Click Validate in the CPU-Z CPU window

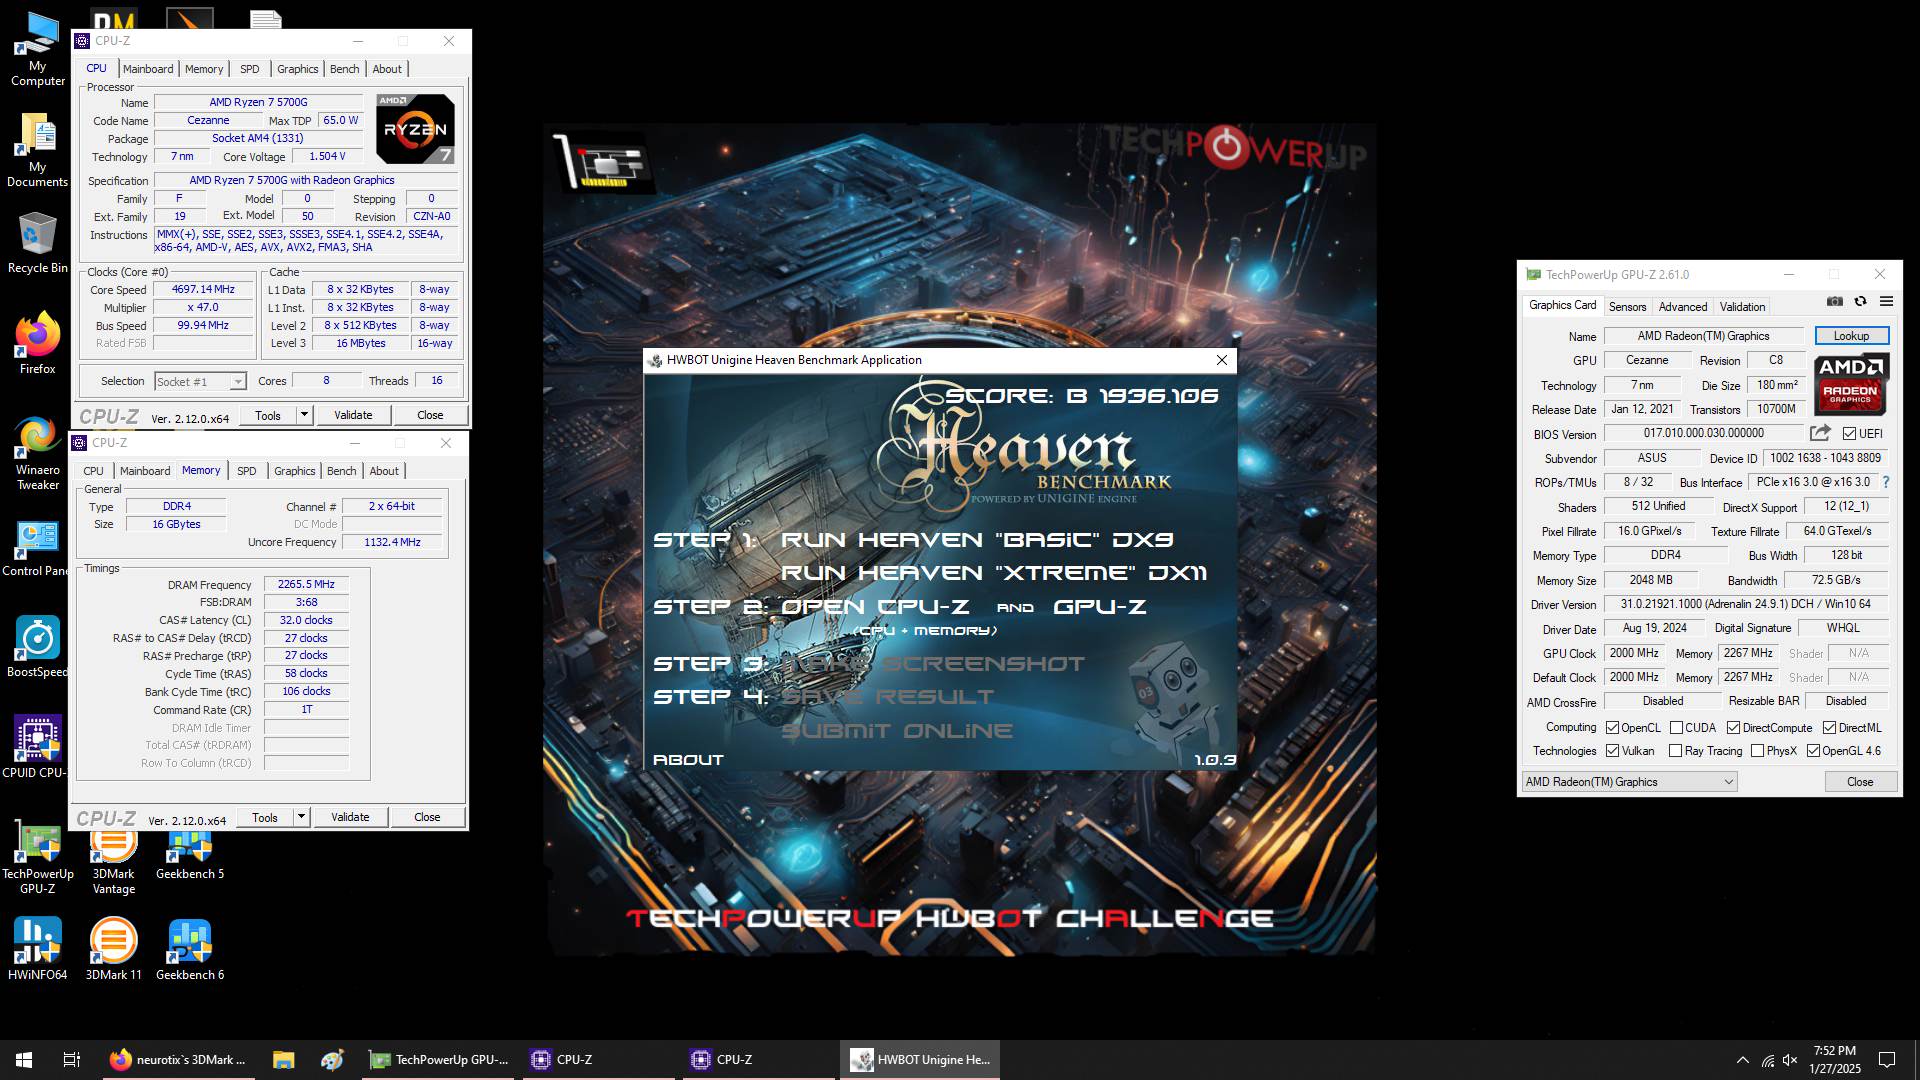[x=353, y=415]
